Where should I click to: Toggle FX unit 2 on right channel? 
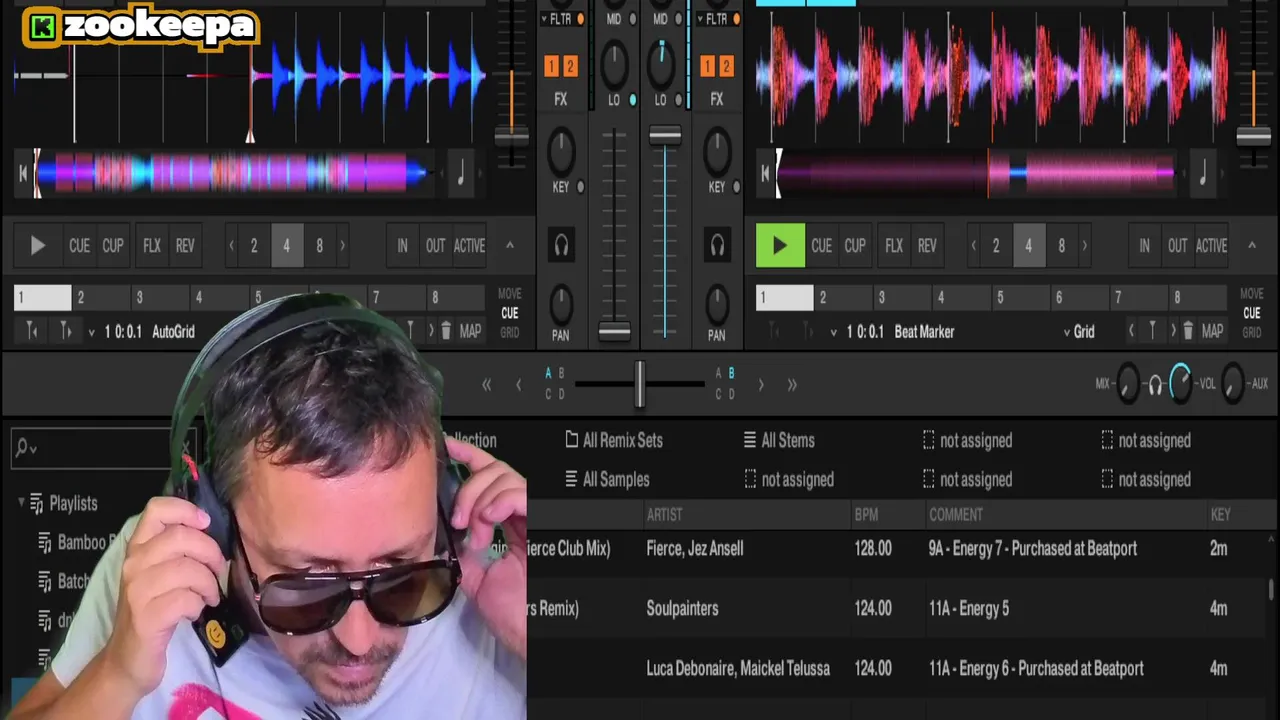click(726, 67)
